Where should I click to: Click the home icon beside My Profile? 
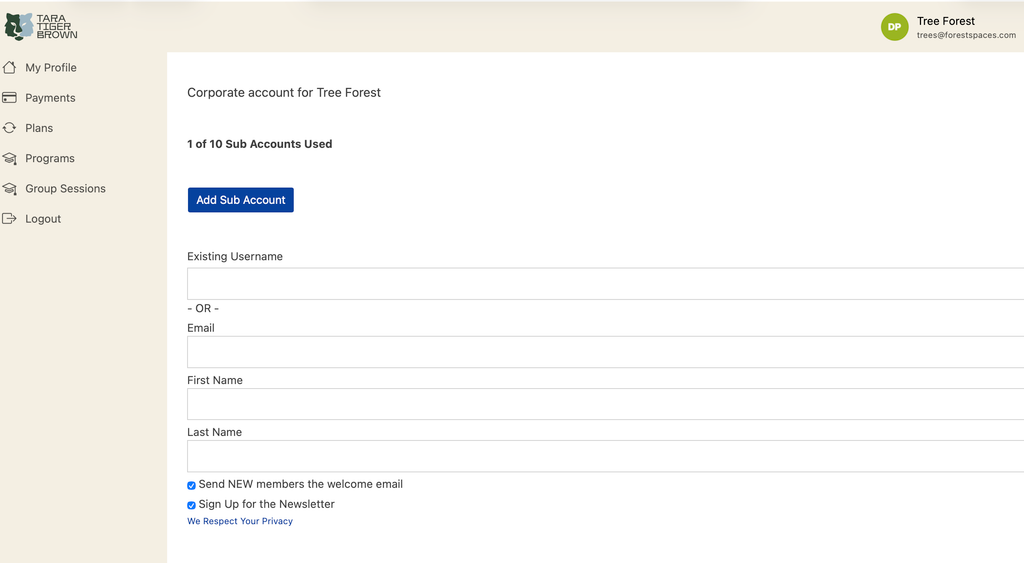(x=9, y=67)
